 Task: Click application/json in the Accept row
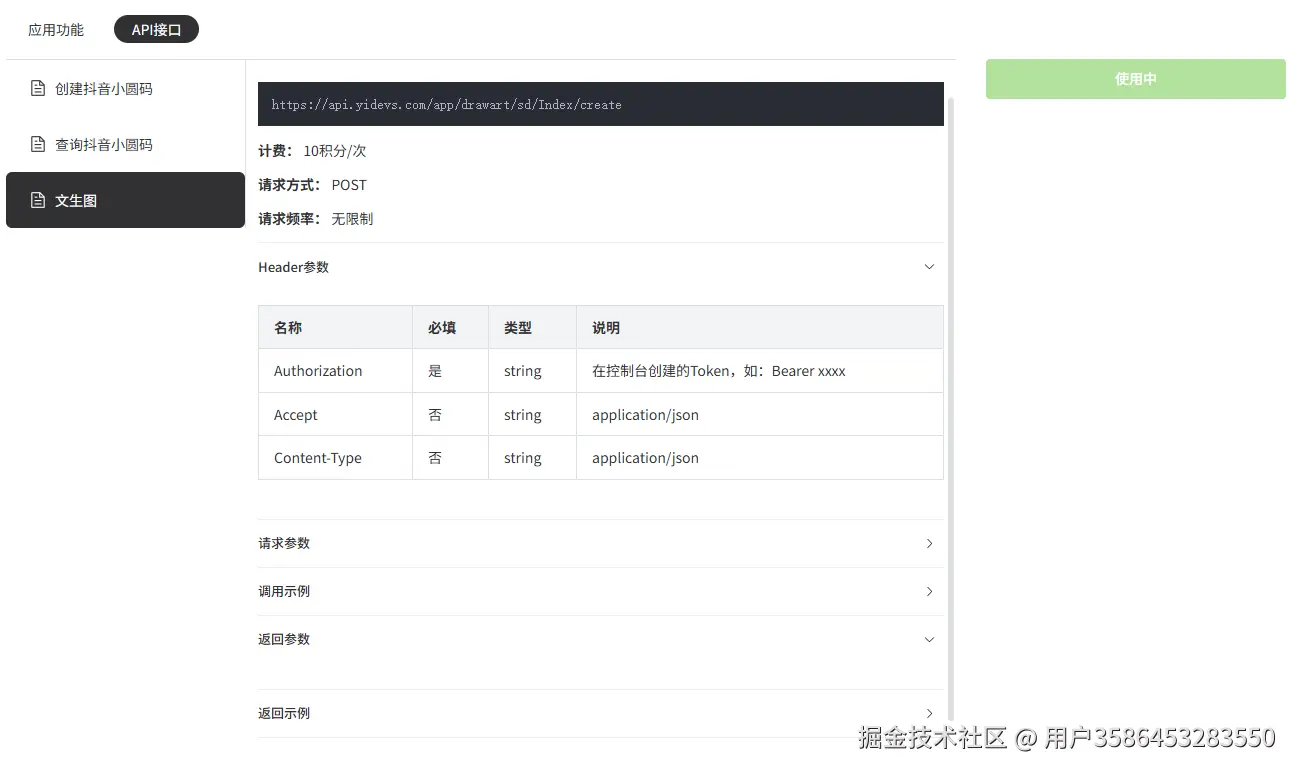click(645, 415)
